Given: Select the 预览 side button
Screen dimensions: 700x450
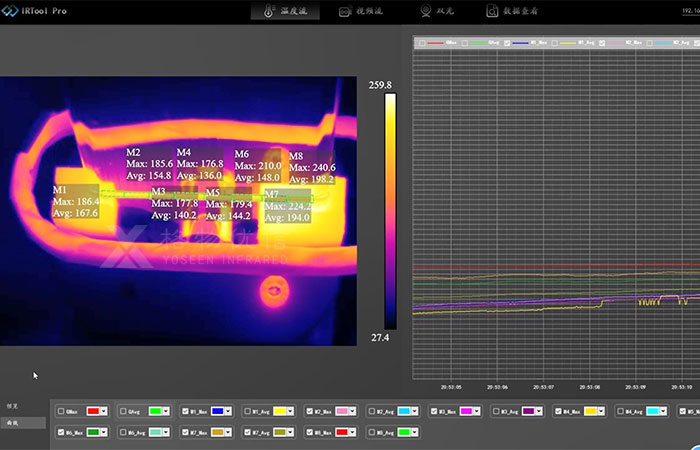Looking at the screenshot, I should 13,406.
